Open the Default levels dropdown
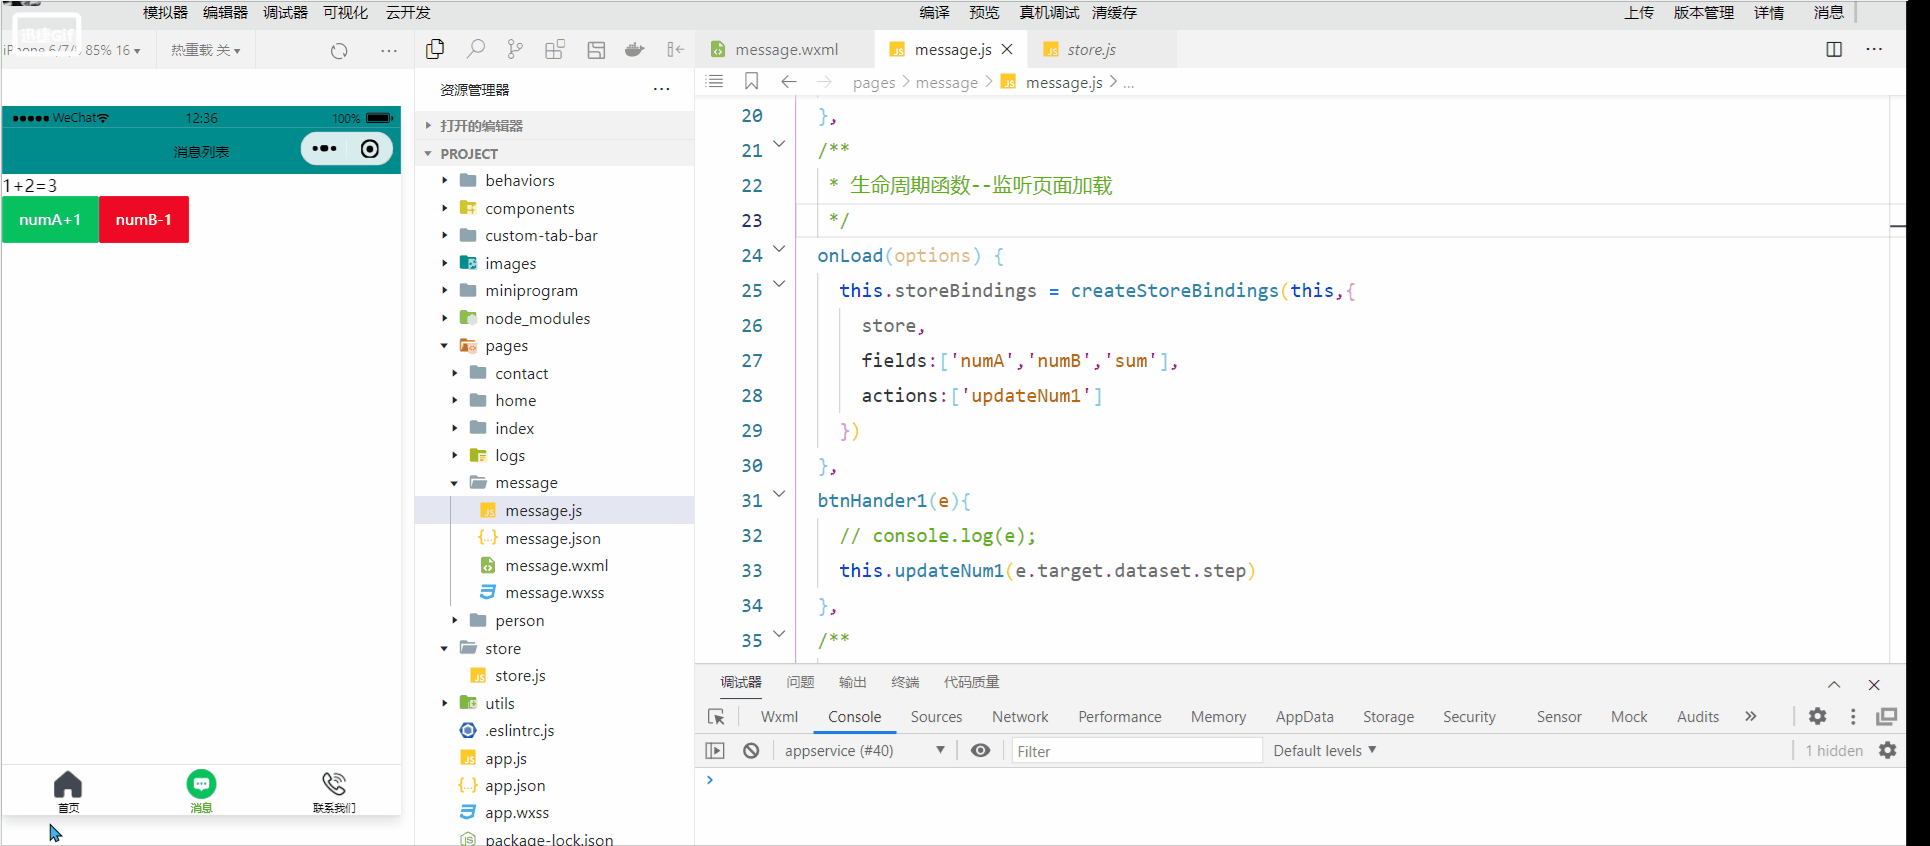1930x846 pixels. click(1324, 750)
